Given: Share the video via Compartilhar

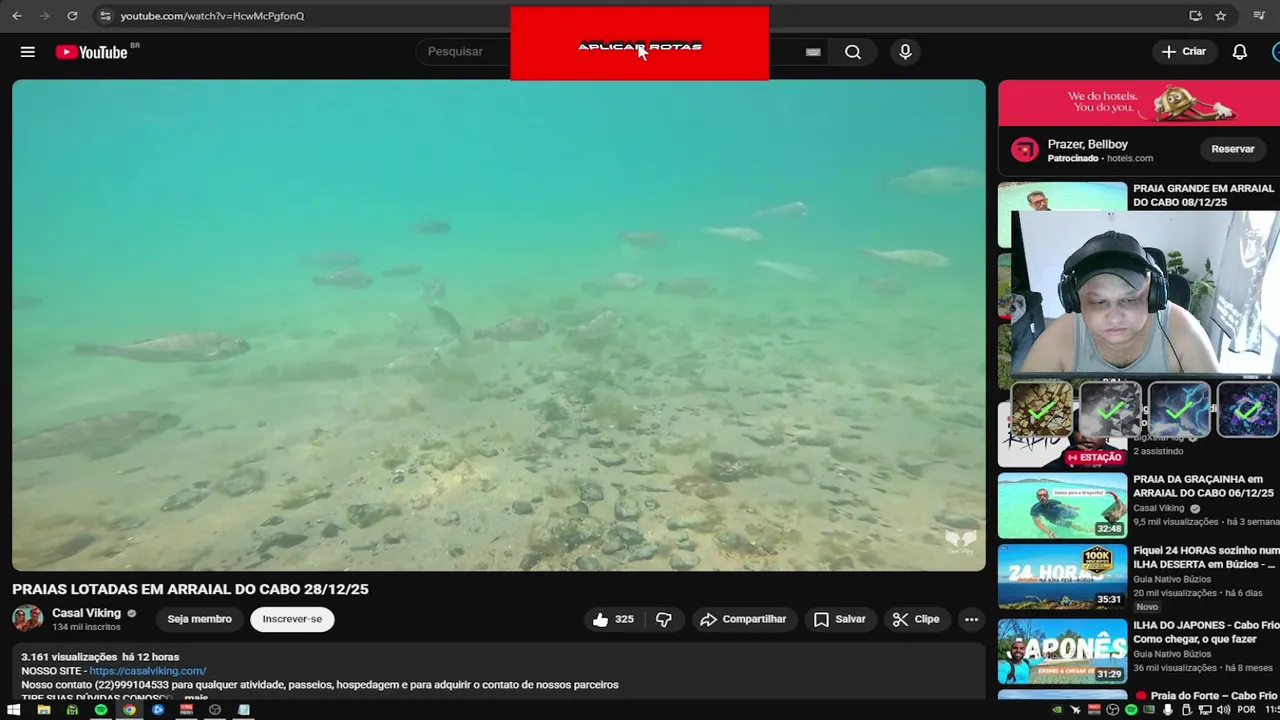Looking at the screenshot, I should click(x=743, y=619).
